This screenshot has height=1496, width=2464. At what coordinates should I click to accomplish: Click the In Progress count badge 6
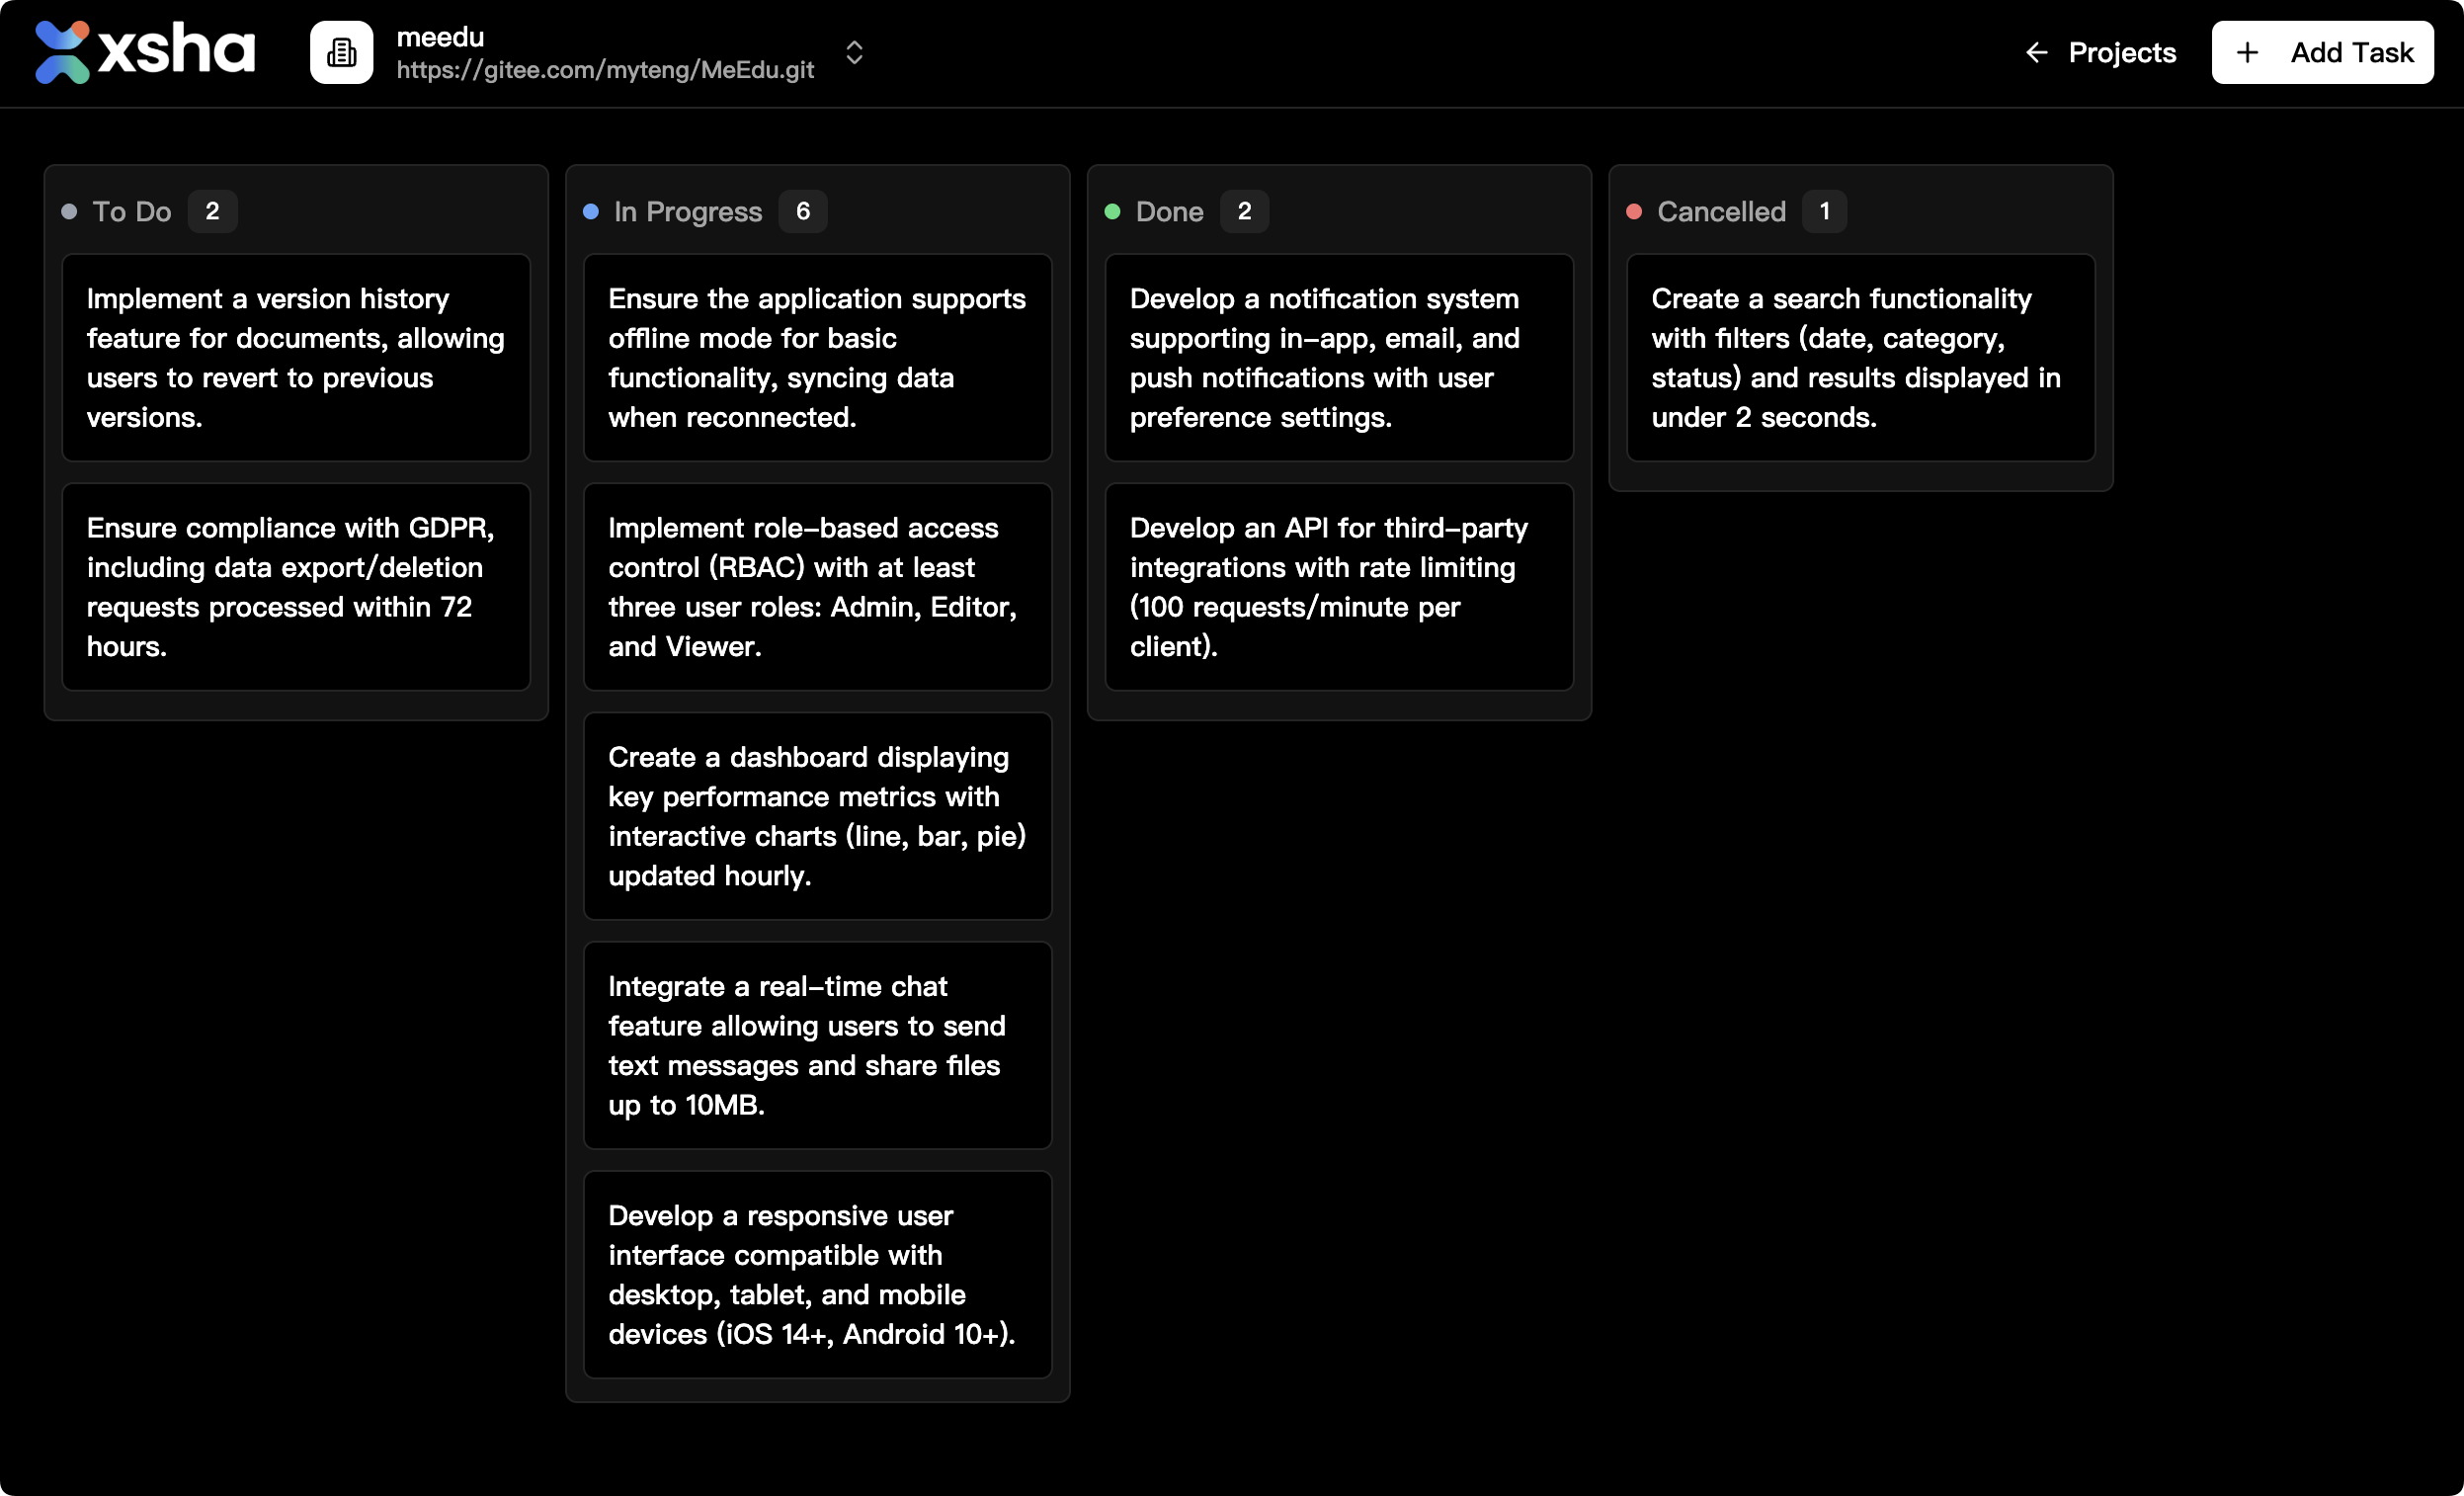point(802,211)
